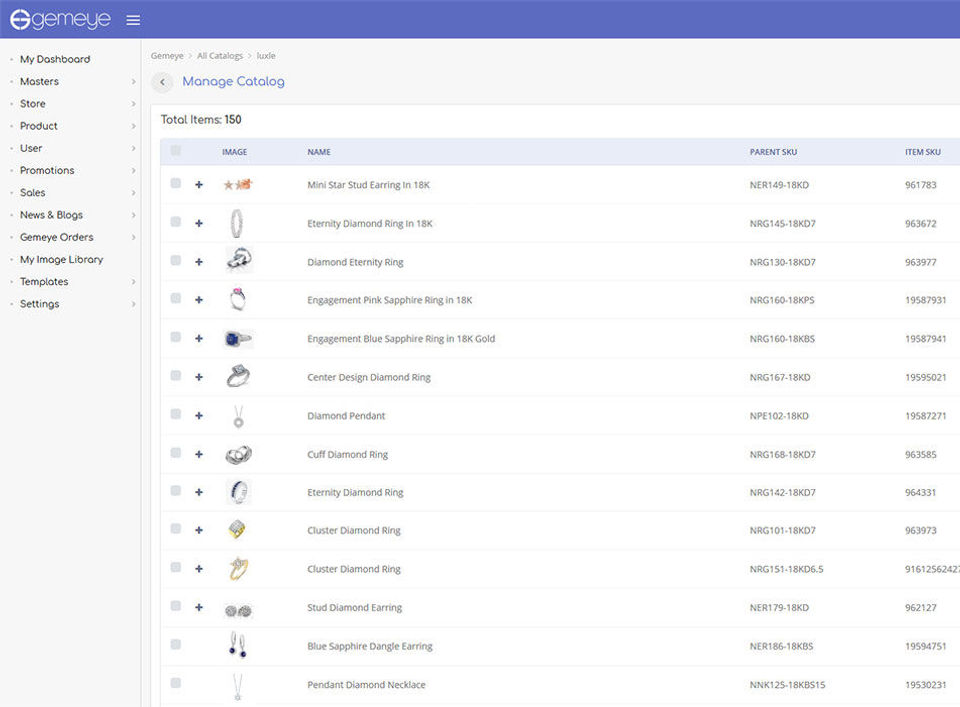The width and height of the screenshot is (960, 707).
Task: Open Engagement Blue Sapphire Ring thumbnail
Action: click(238, 339)
